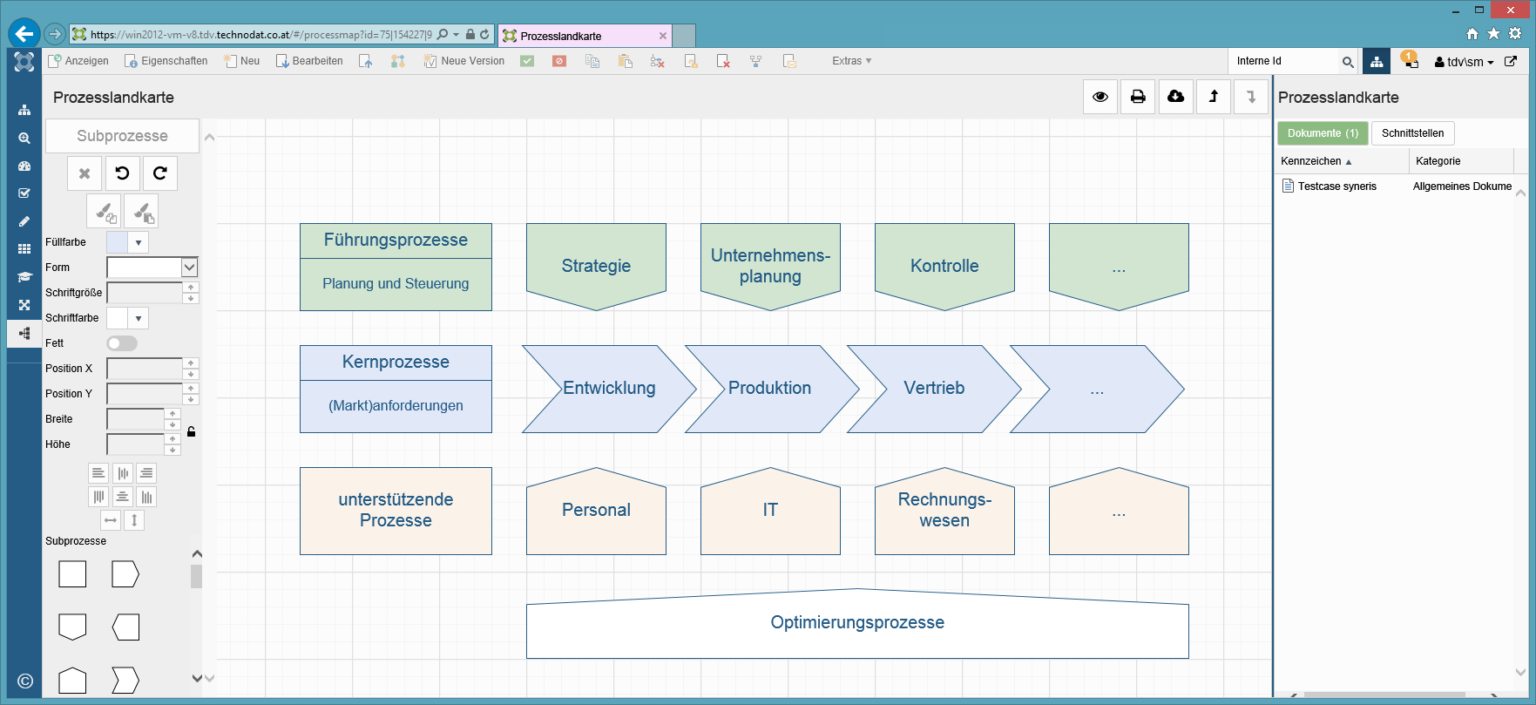
Task: Toggle the eye preview button
Action: pyautogui.click(x=1100, y=97)
